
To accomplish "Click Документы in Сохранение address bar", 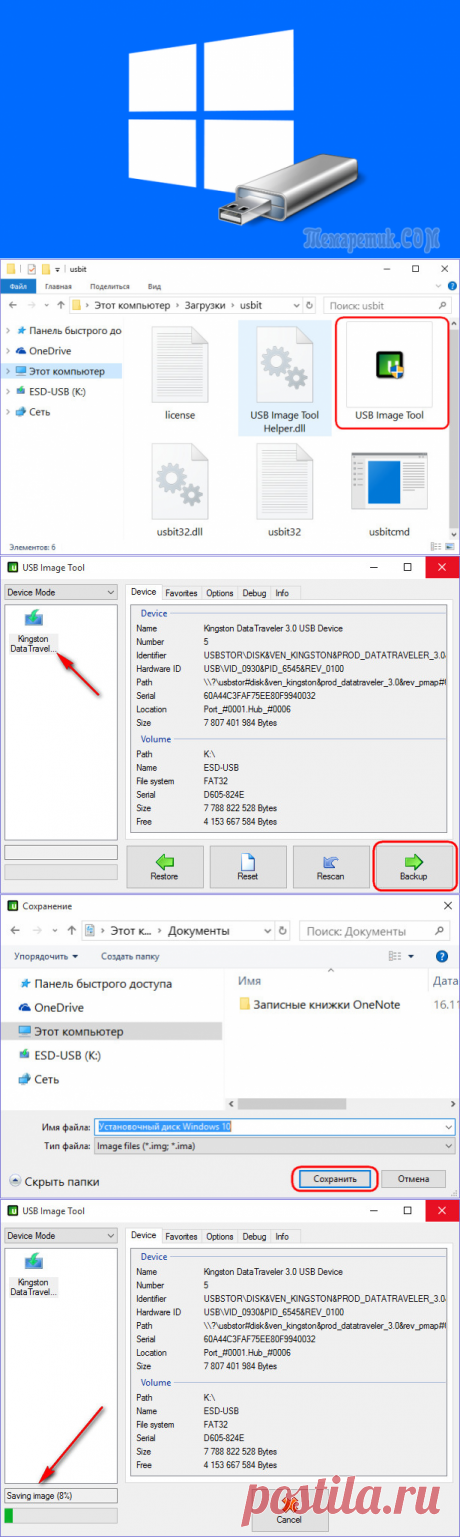I will [x=198, y=930].
